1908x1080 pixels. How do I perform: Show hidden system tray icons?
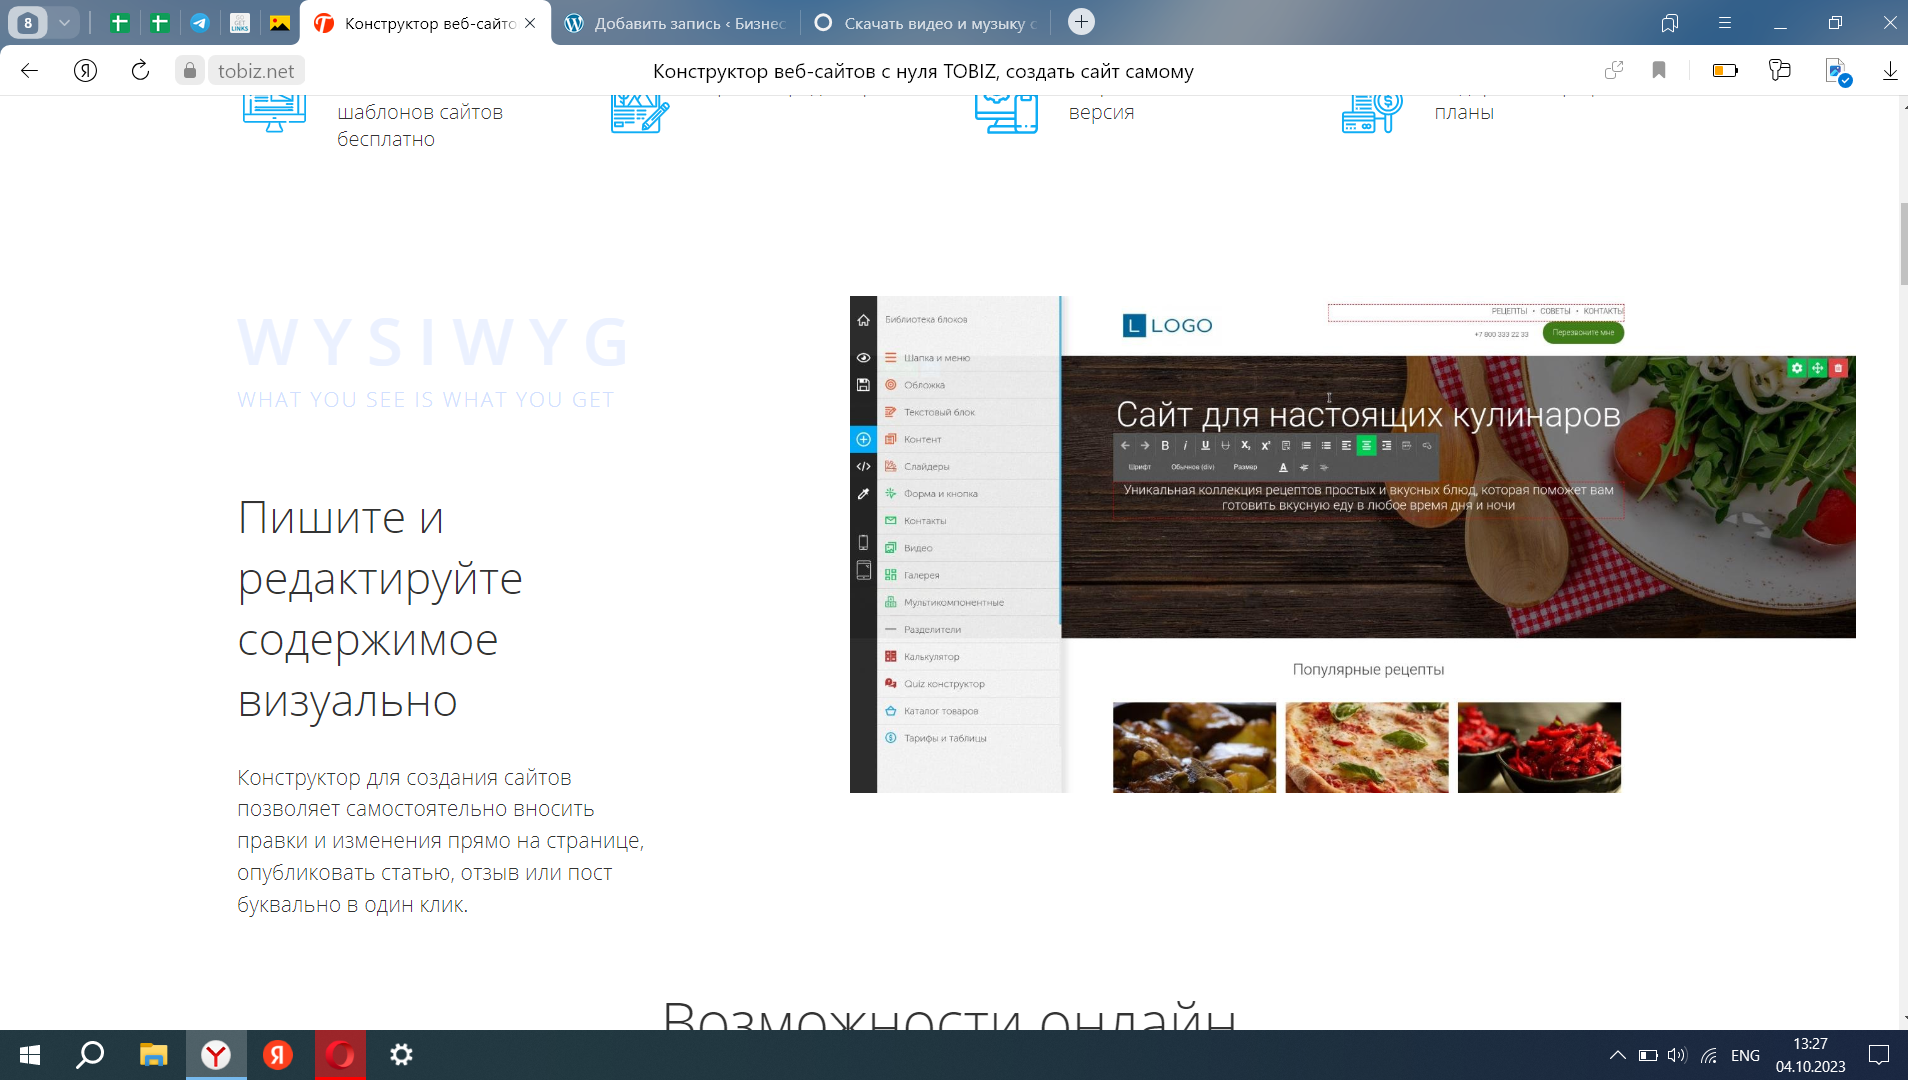(x=1616, y=1055)
